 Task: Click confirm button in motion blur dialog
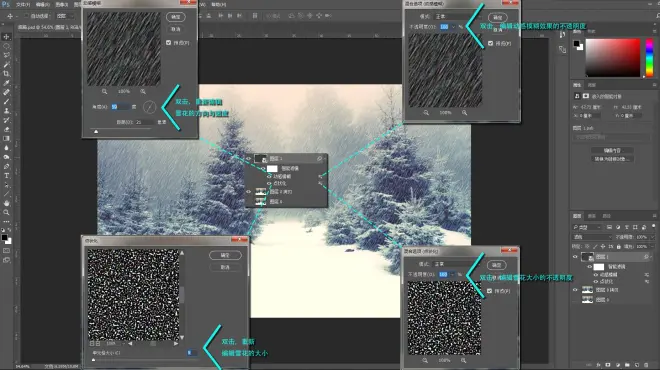point(176,17)
